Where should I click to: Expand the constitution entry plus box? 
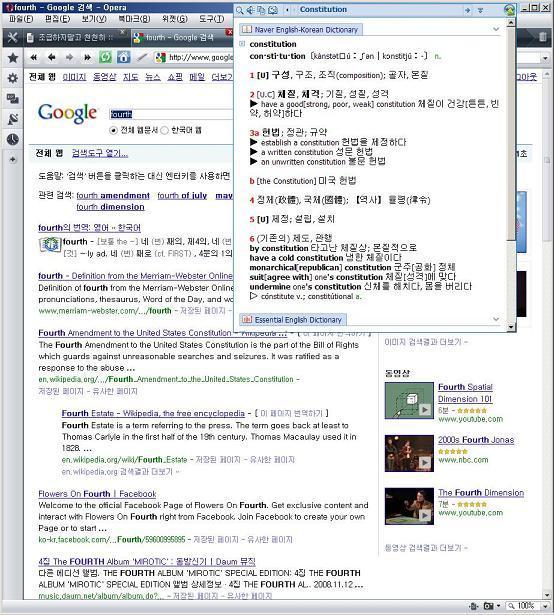tap(242, 44)
